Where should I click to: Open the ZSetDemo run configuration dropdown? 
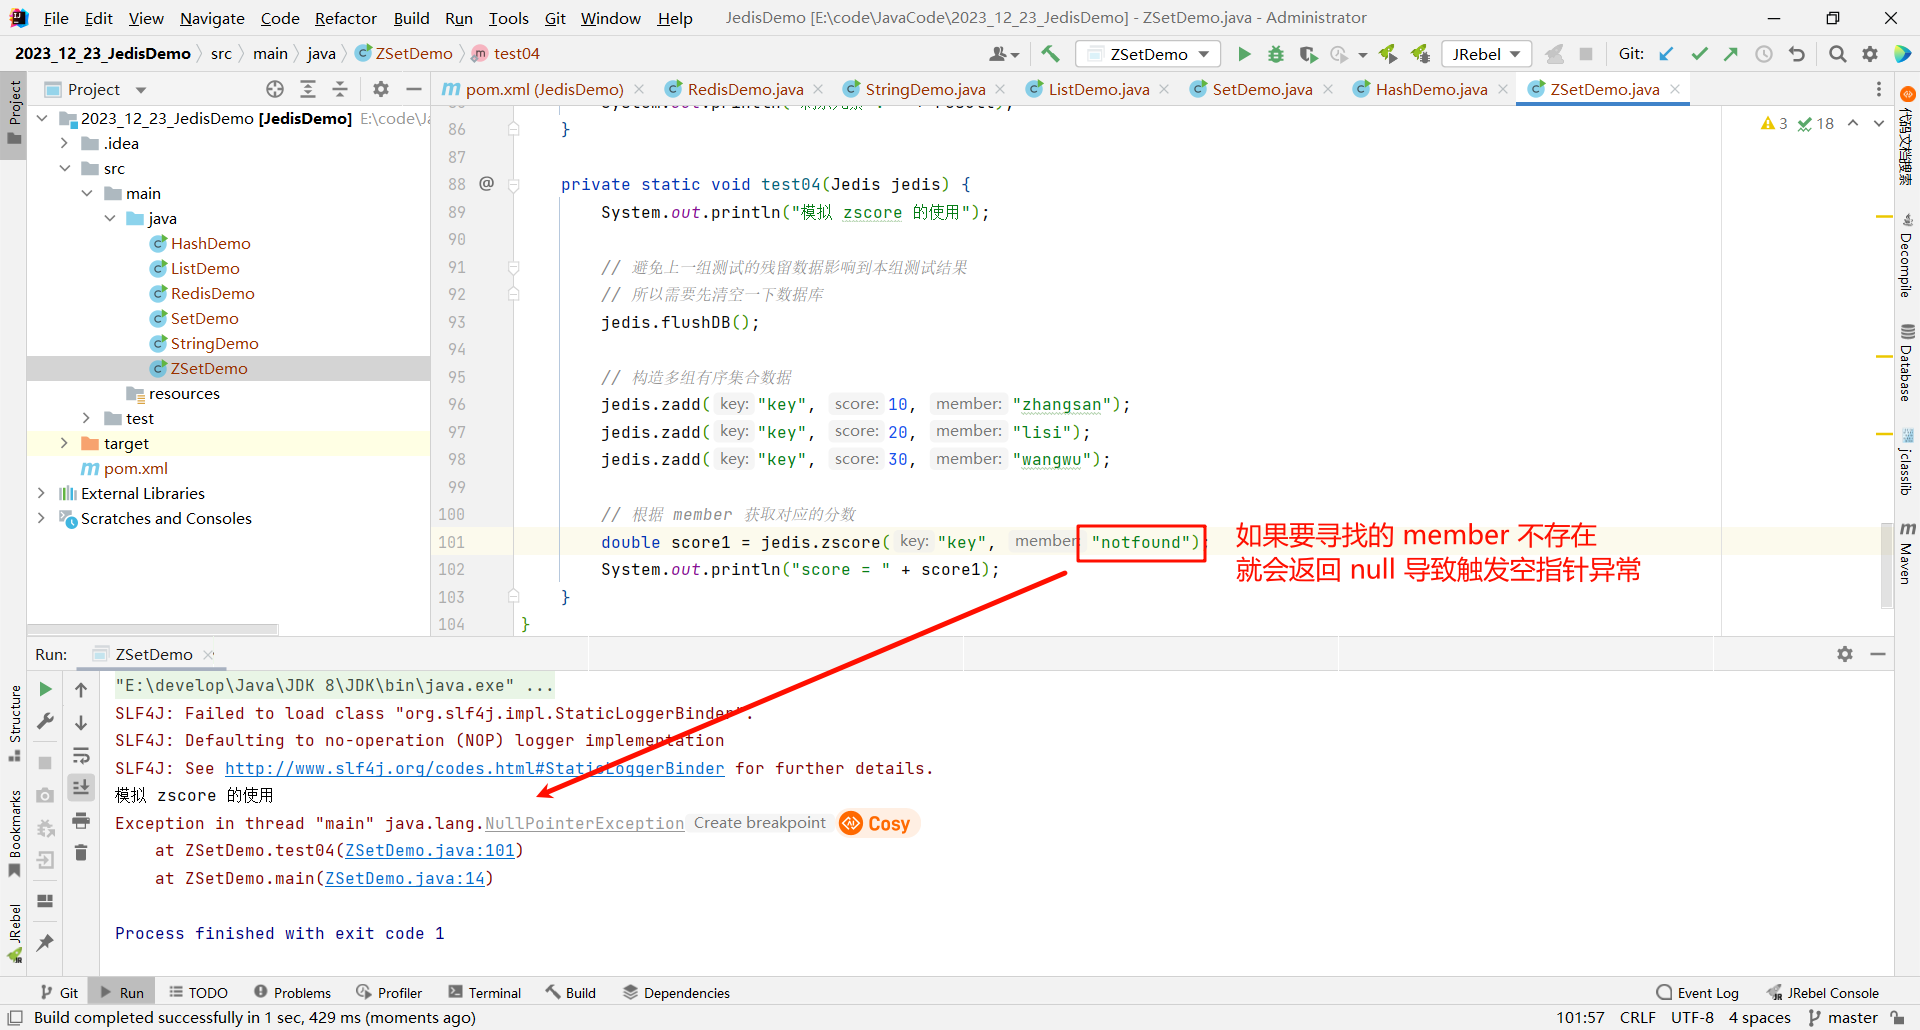point(1148,54)
